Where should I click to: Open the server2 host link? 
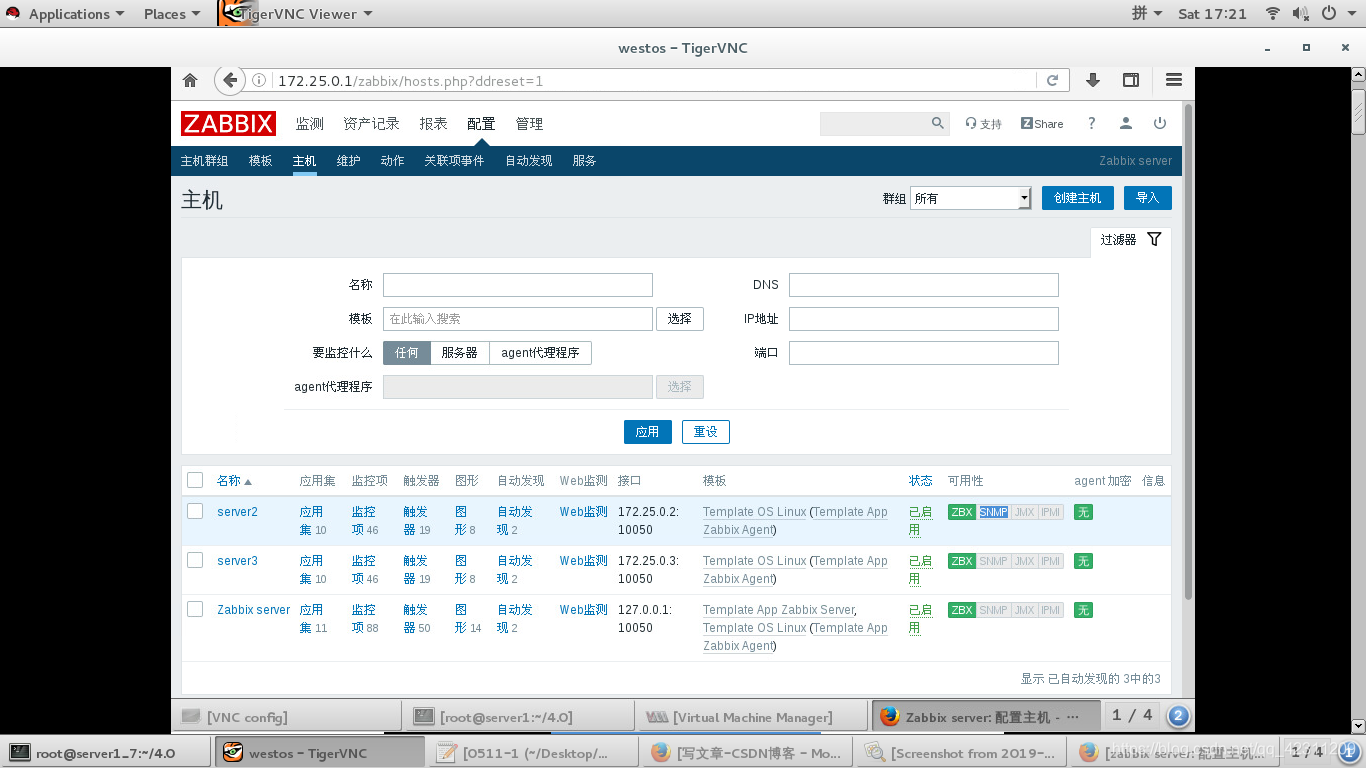(237, 512)
